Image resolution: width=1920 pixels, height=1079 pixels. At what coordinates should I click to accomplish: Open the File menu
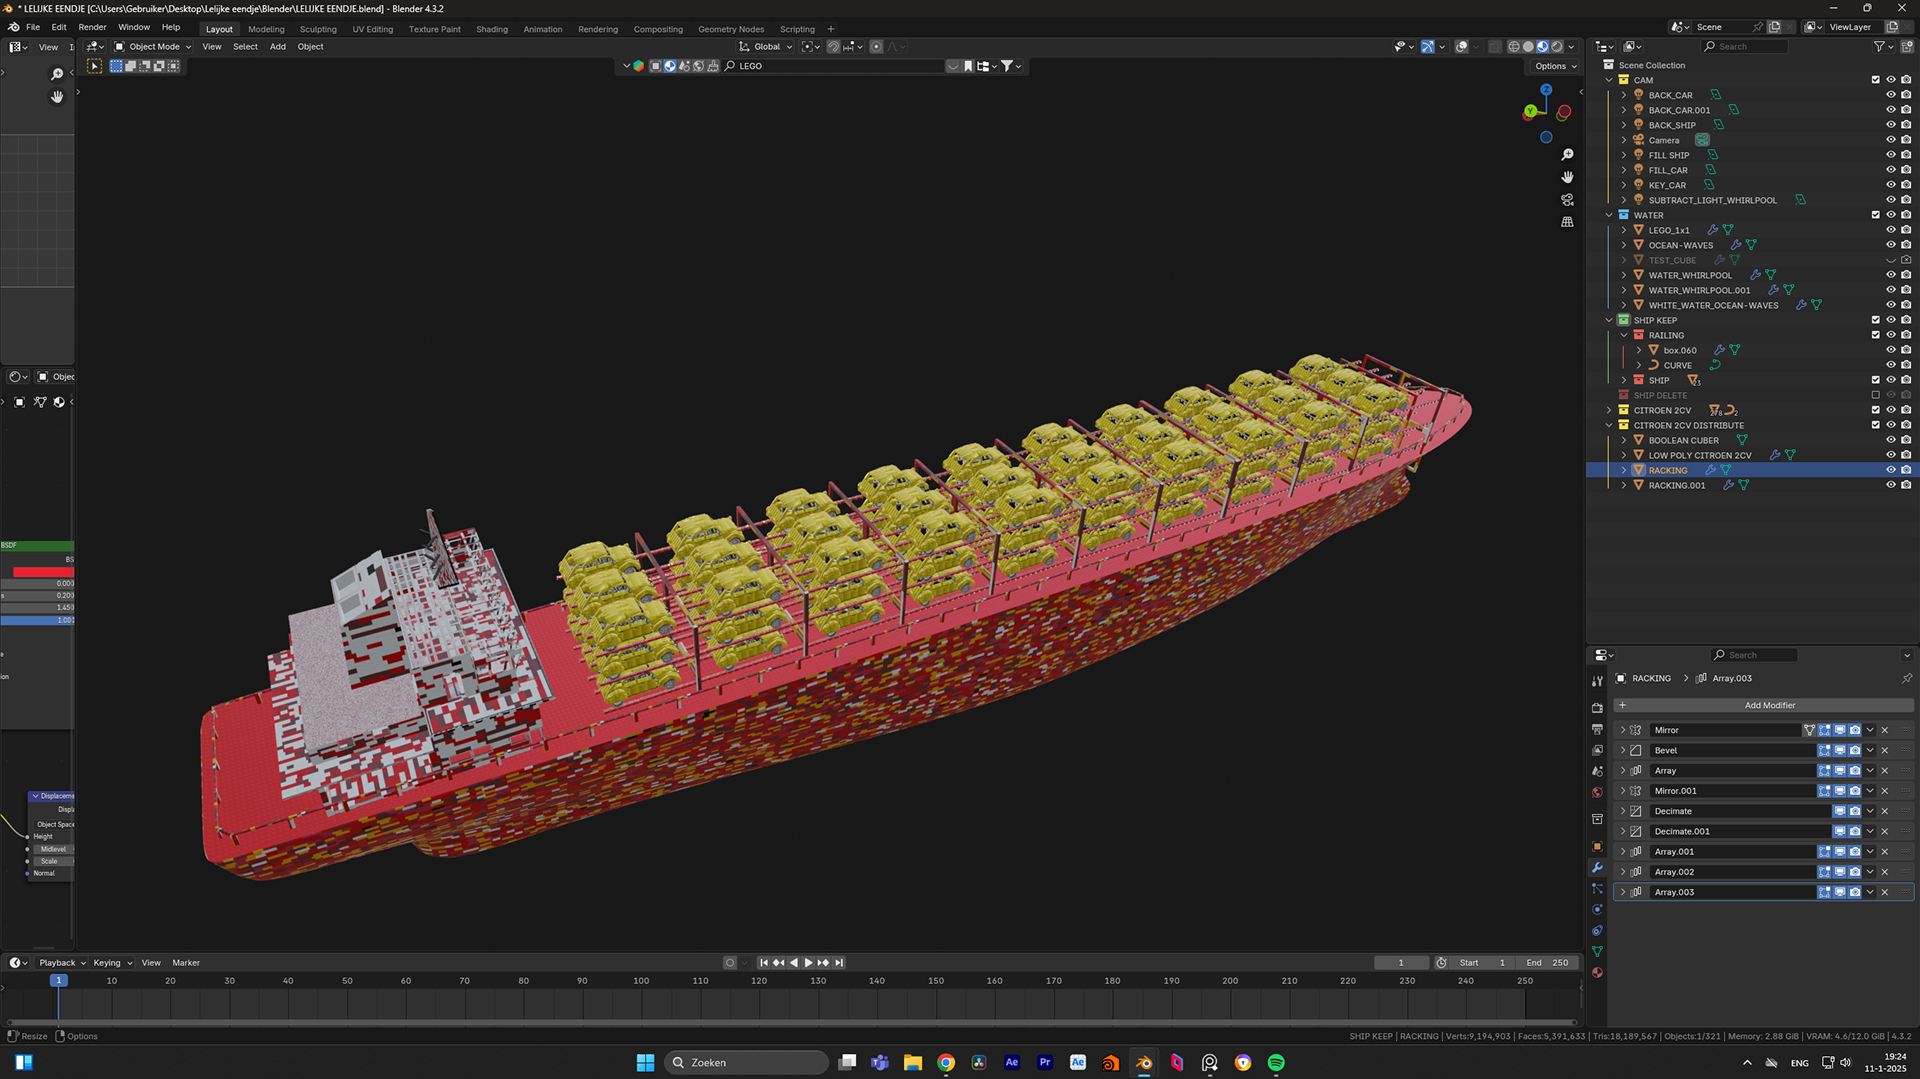(33, 28)
